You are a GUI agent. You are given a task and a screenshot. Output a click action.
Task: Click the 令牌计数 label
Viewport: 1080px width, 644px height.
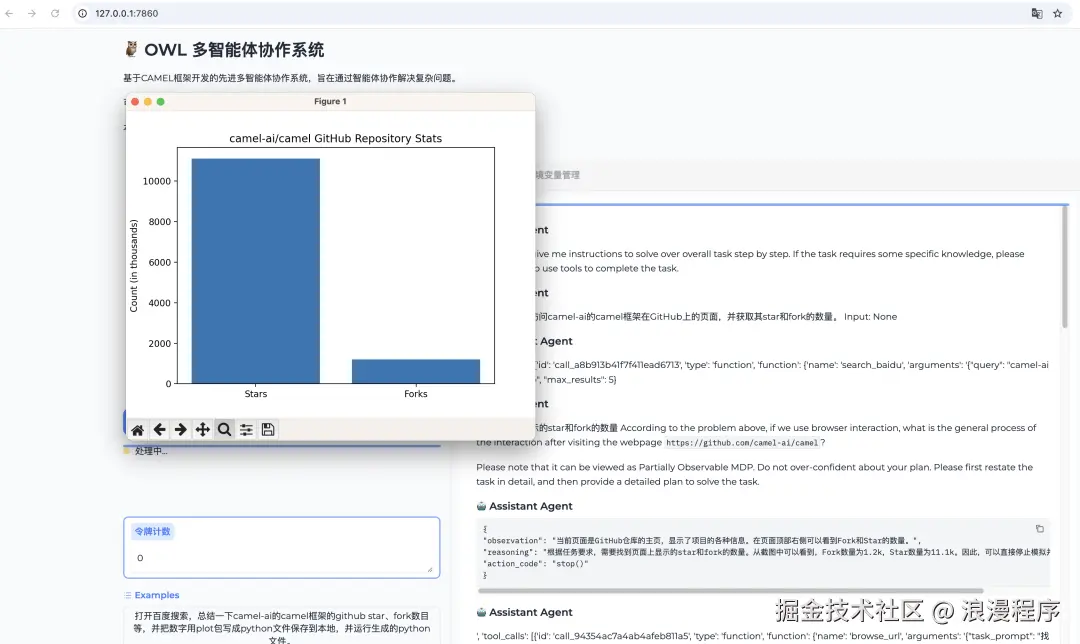pyautogui.click(x=152, y=532)
